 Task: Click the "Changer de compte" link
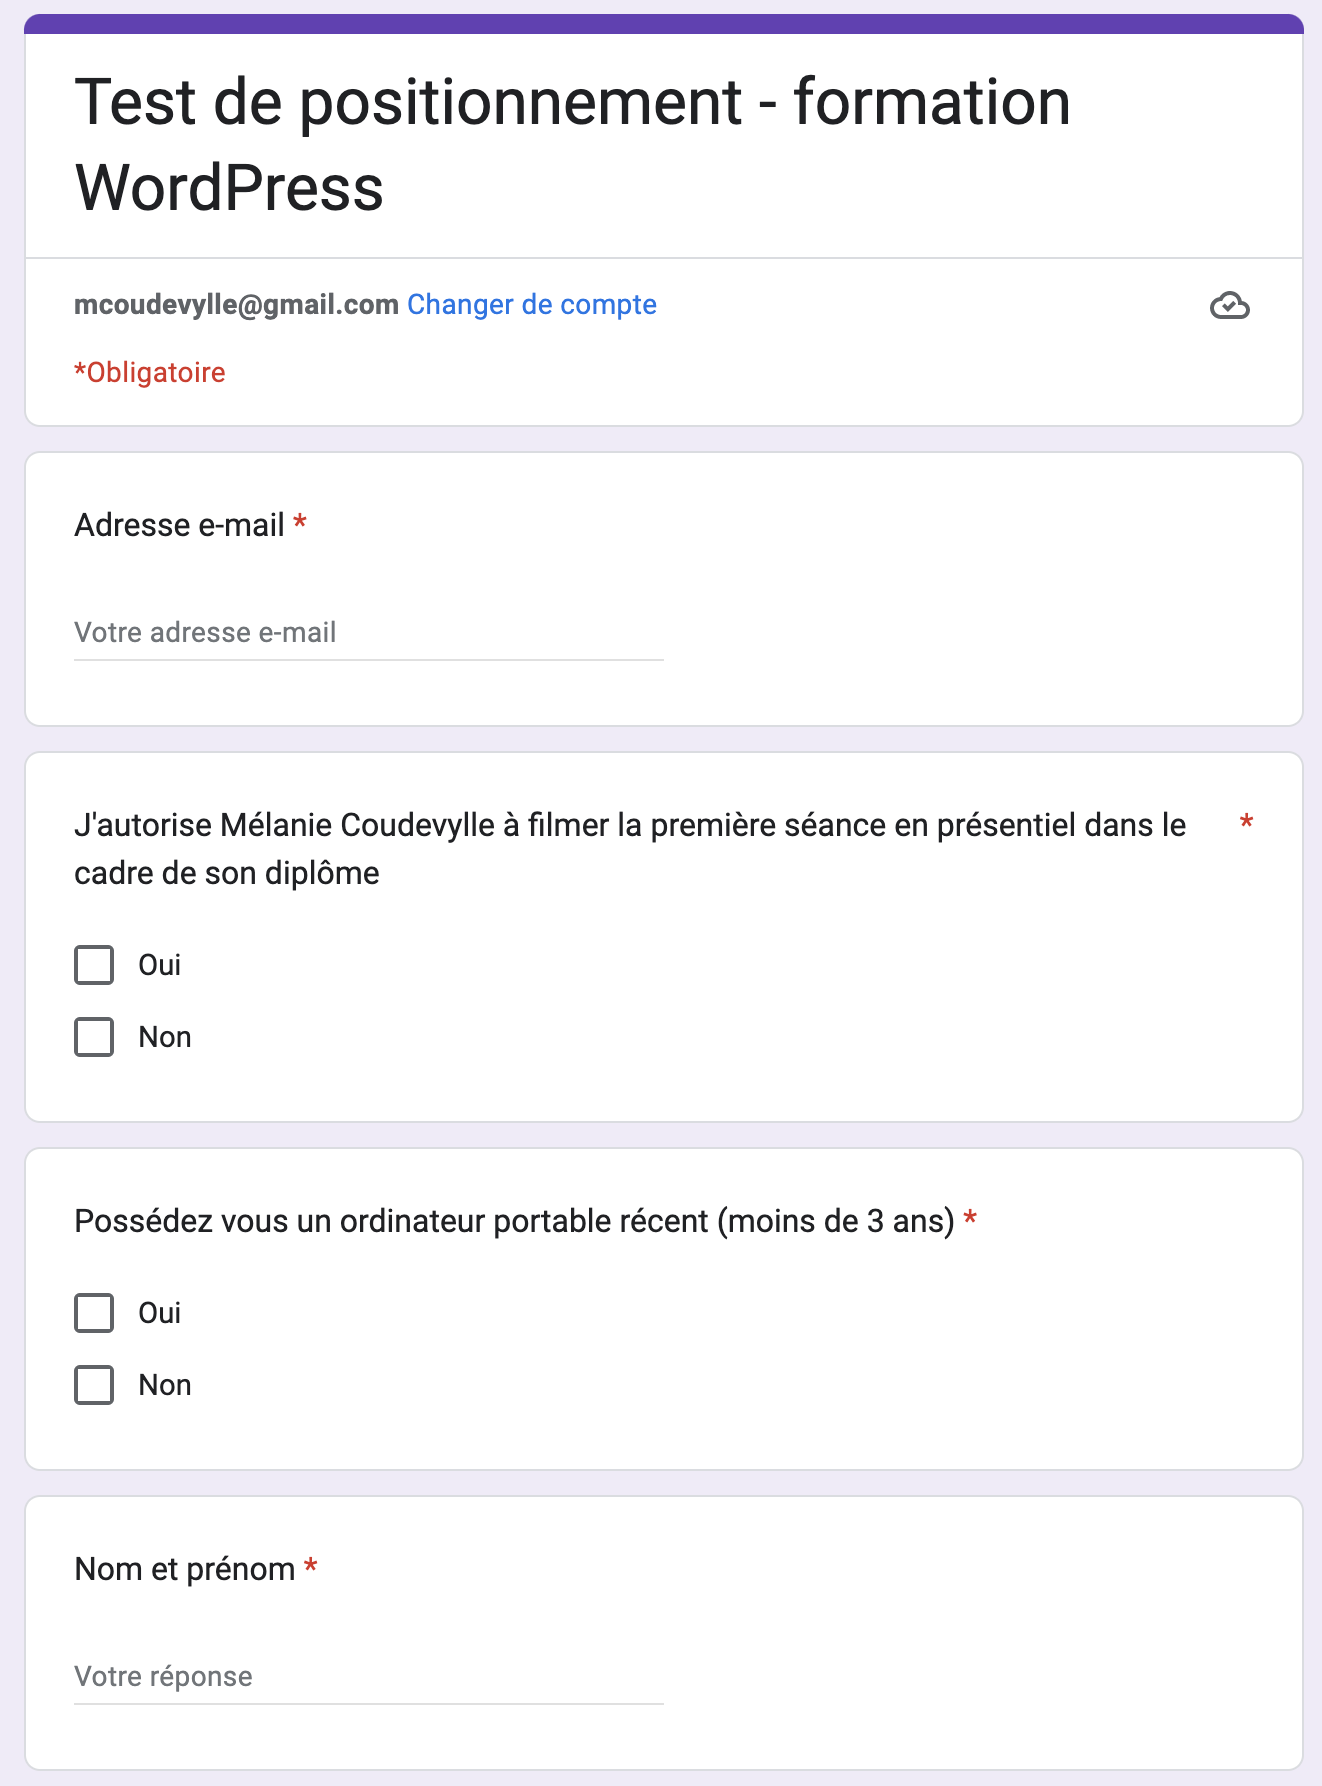coord(531,305)
